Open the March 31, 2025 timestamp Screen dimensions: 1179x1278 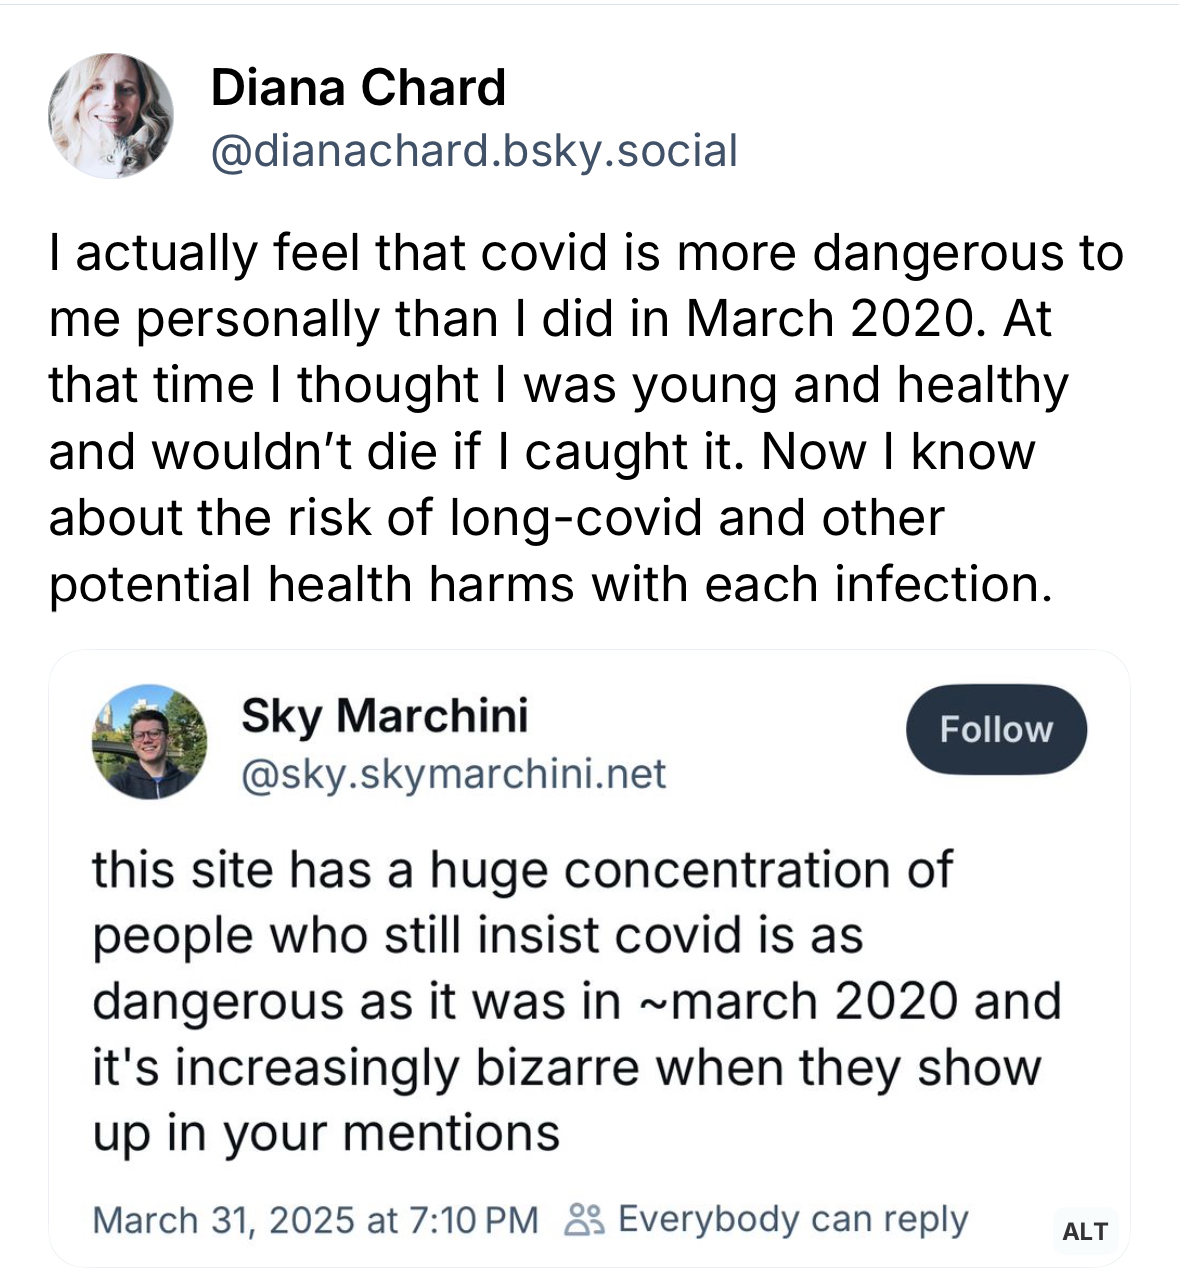[315, 1220]
